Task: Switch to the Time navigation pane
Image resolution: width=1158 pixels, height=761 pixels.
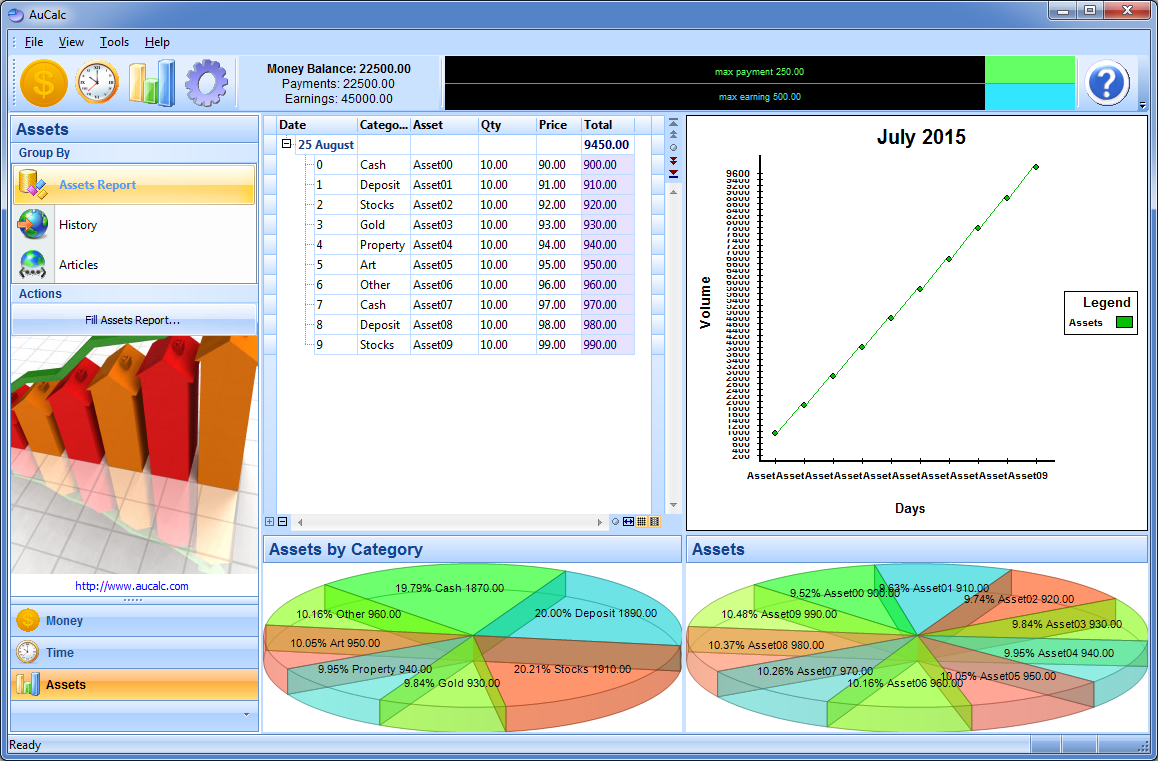Action: click(x=134, y=652)
